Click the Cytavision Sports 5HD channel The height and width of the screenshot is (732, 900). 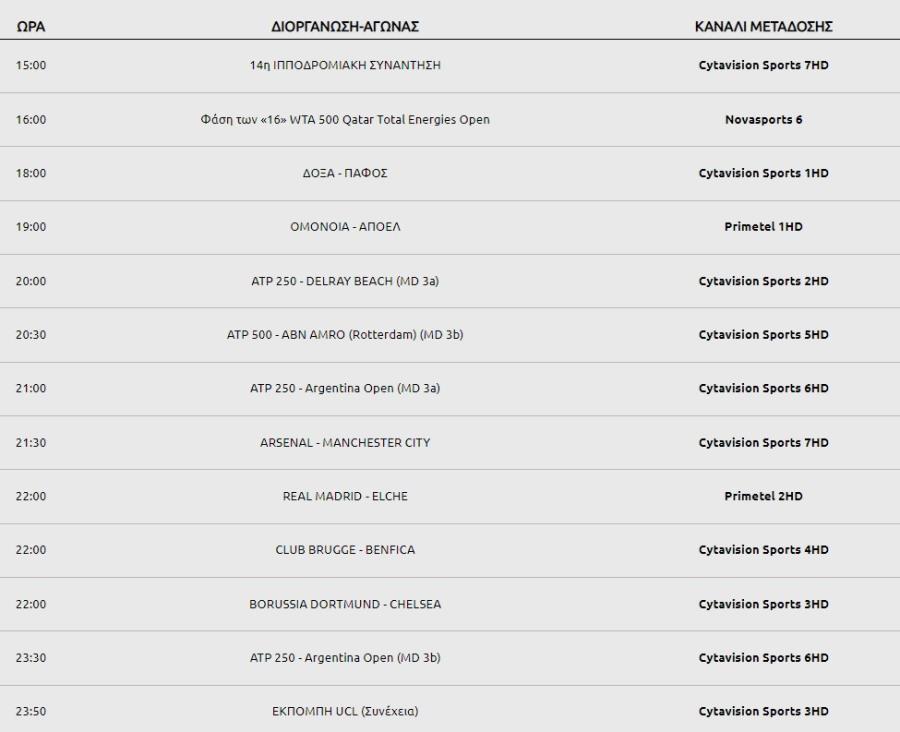click(763, 335)
